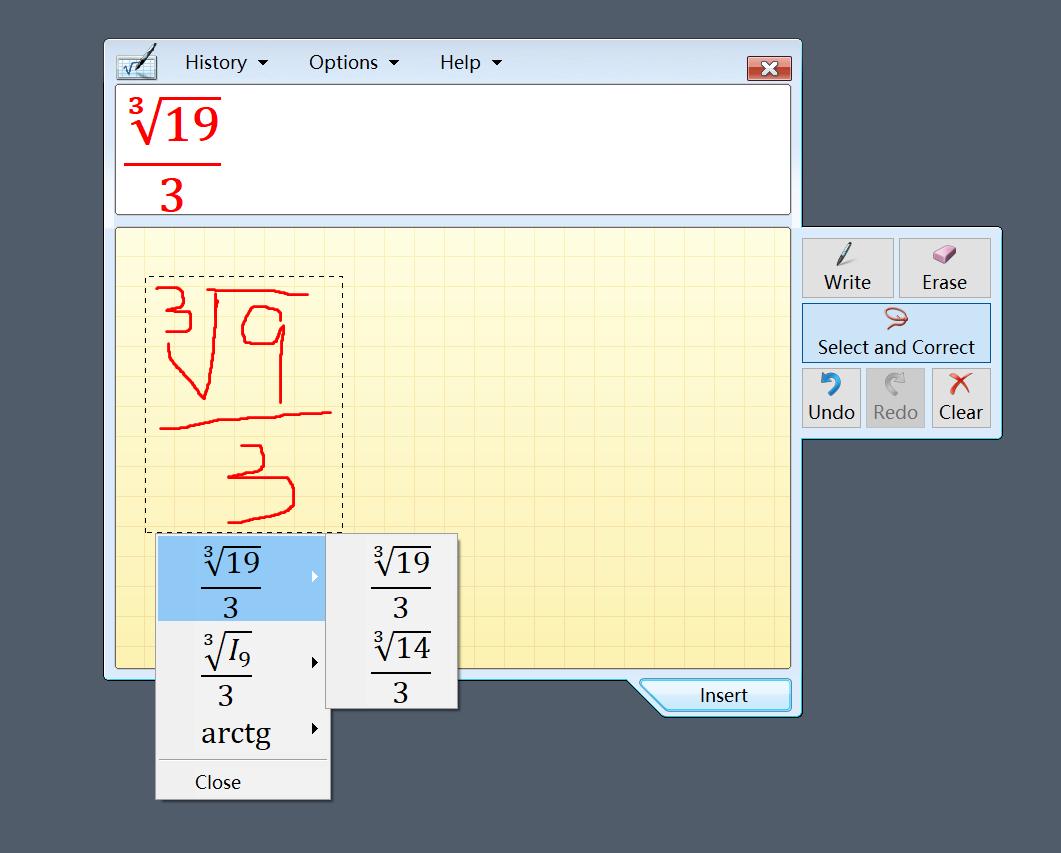
Task: Select the Erase tool
Action: point(944,268)
